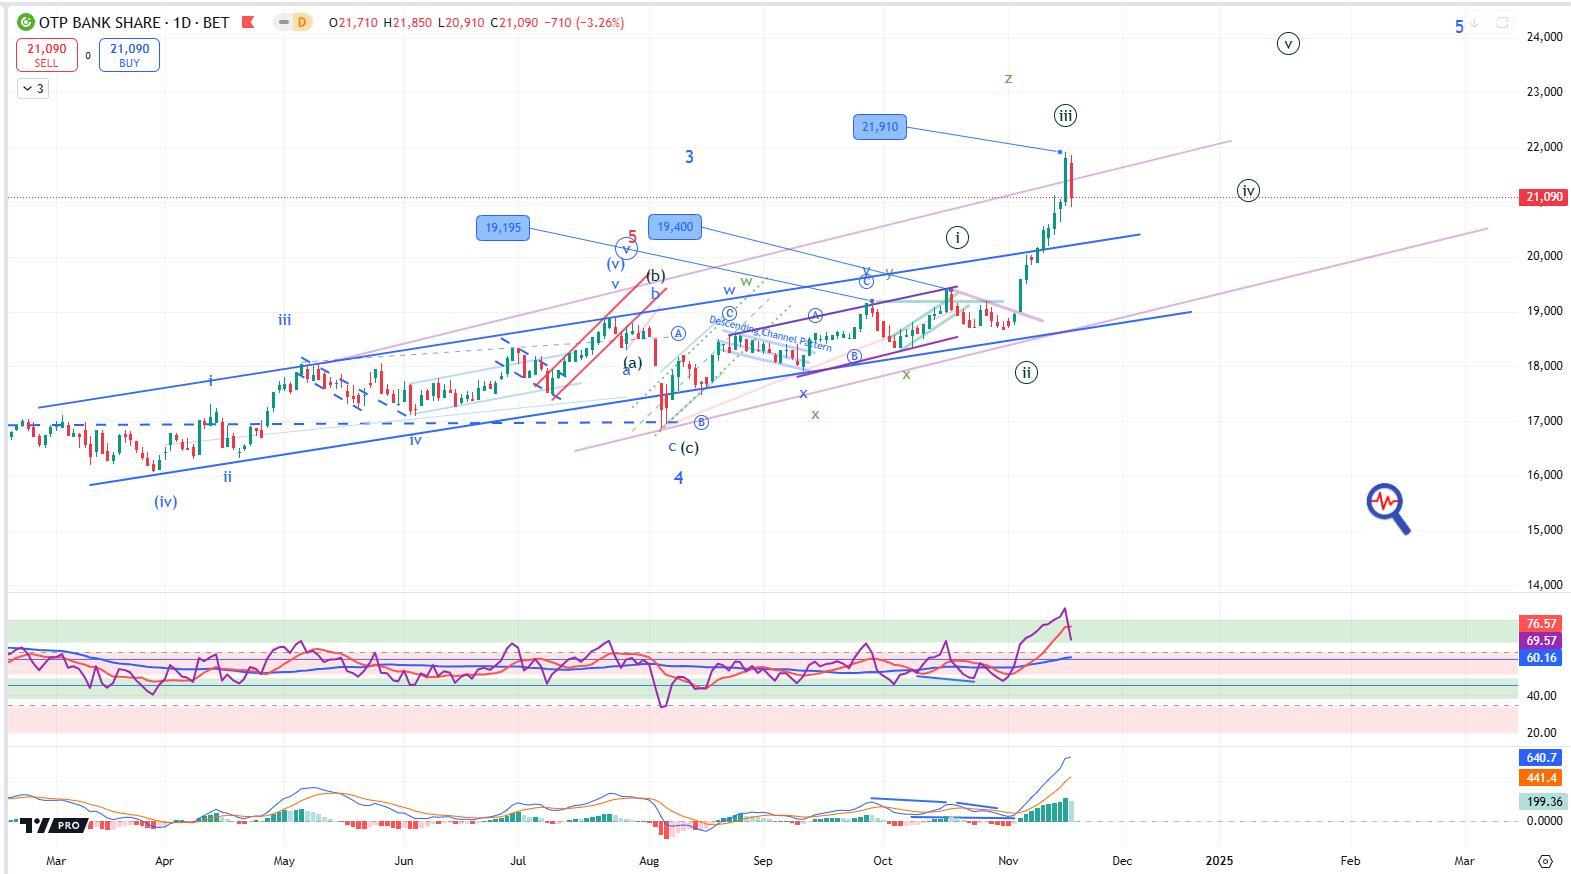Click the blue 640.7 MACD value tag
Screen dimensions: 1571x874
1542,758
